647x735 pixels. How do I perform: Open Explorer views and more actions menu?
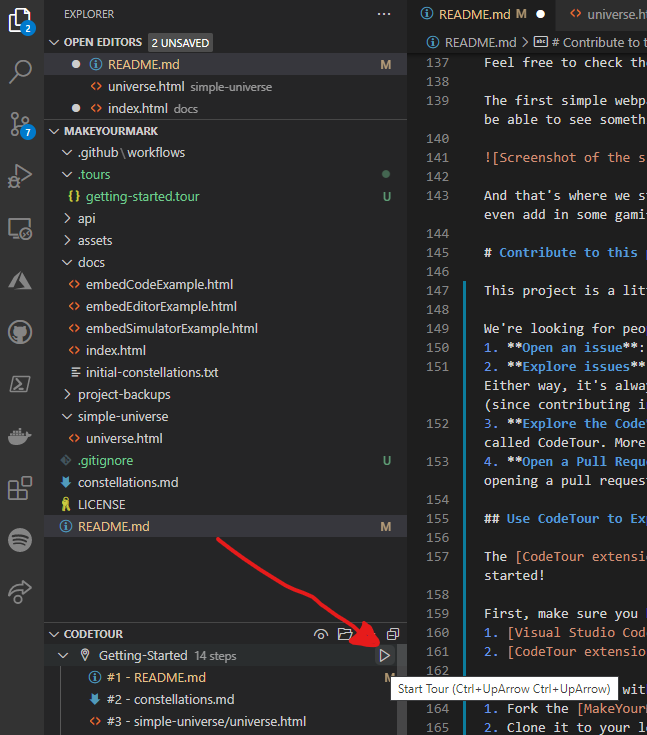384,14
